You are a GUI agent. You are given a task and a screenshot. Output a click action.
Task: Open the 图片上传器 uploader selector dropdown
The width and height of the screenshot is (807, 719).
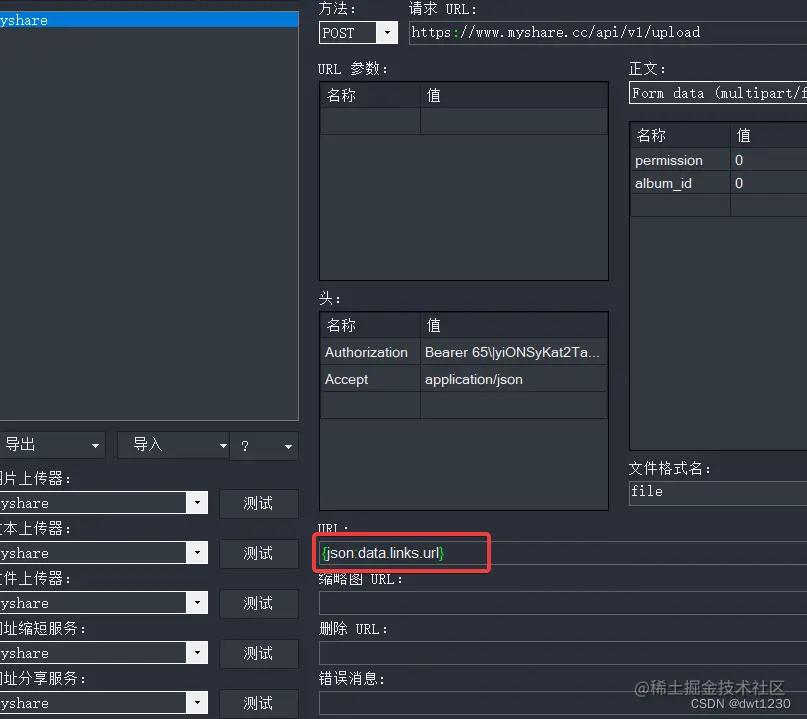coord(197,503)
